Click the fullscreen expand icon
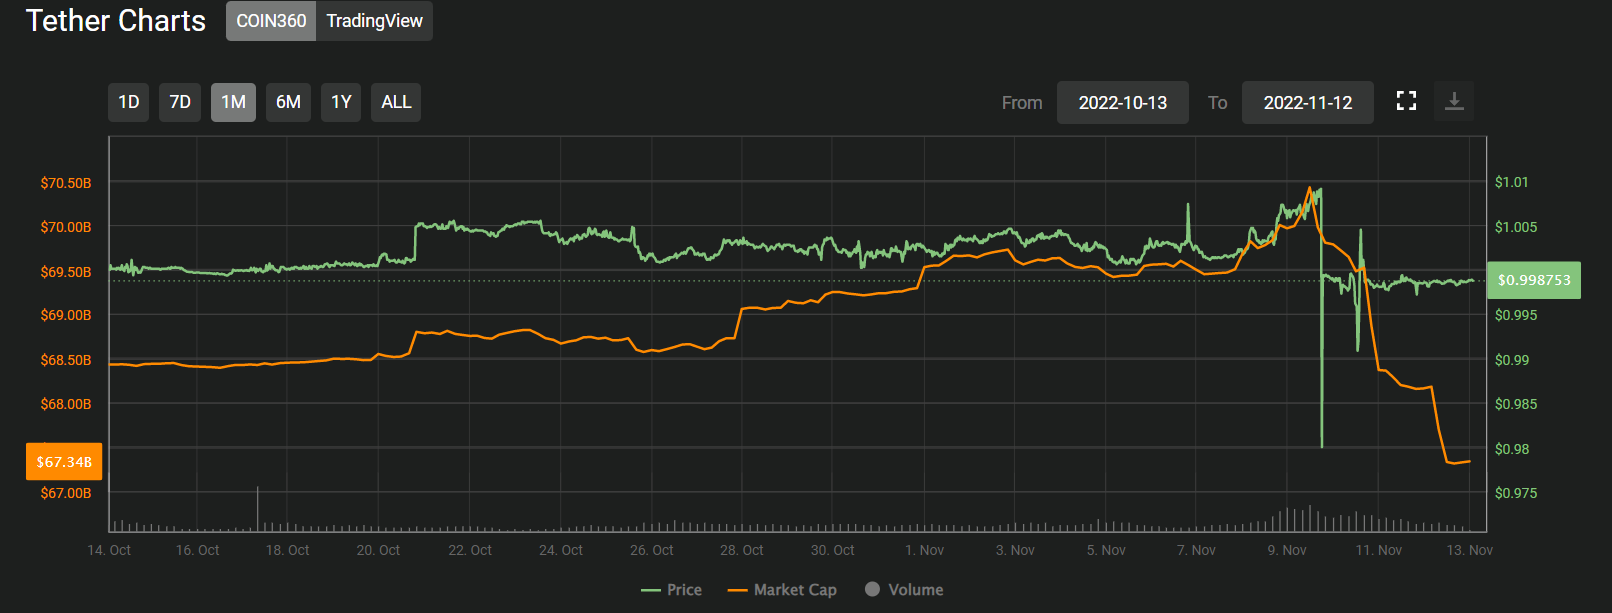This screenshot has height=613, width=1612. (1406, 101)
